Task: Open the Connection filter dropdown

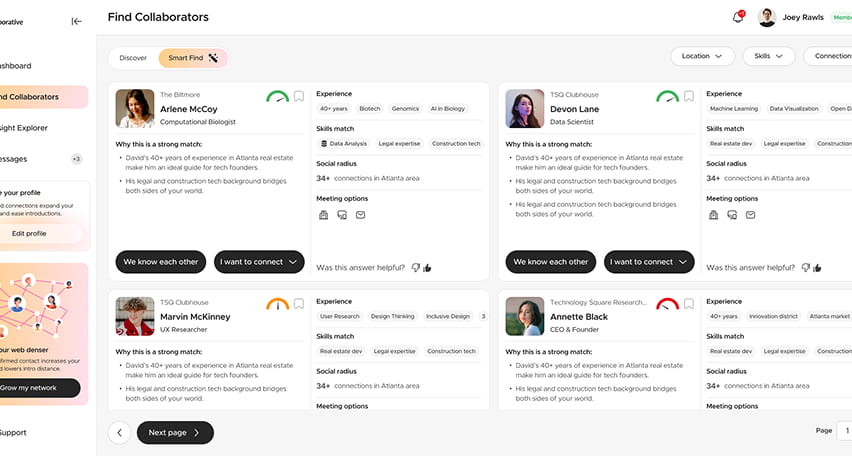Action: (828, 56)
